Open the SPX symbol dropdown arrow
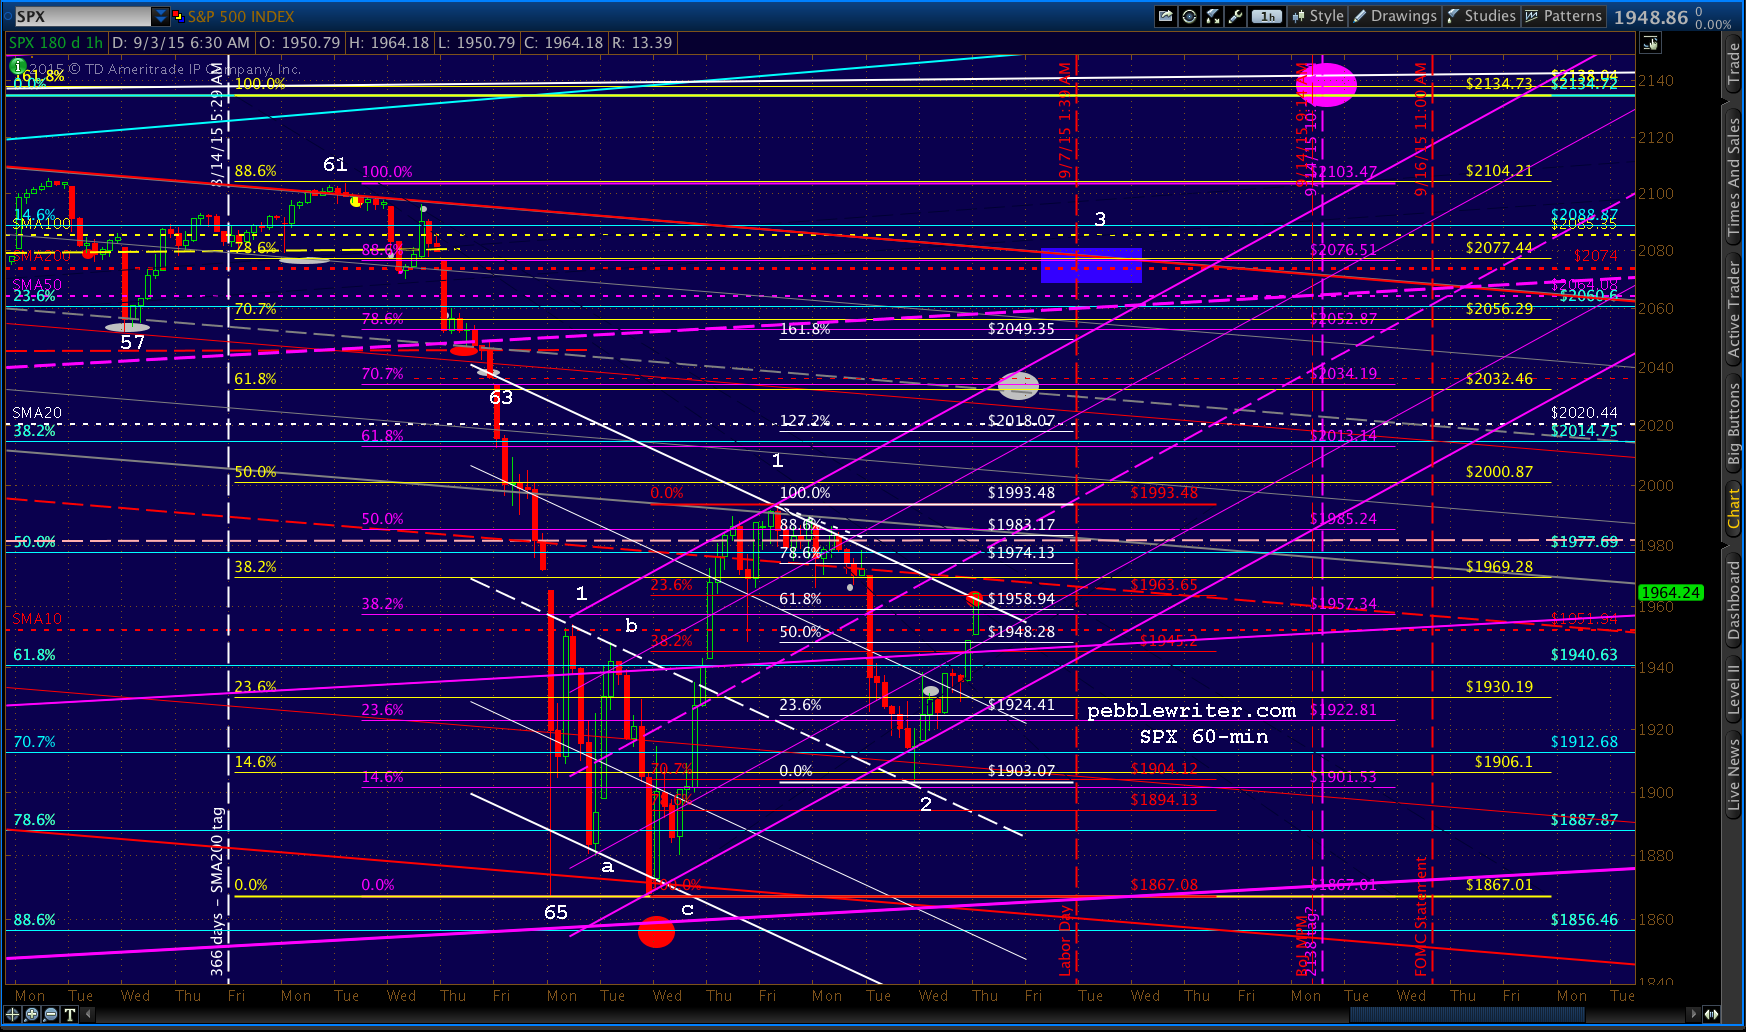Screen dimensions: 1746x1032 160,16
